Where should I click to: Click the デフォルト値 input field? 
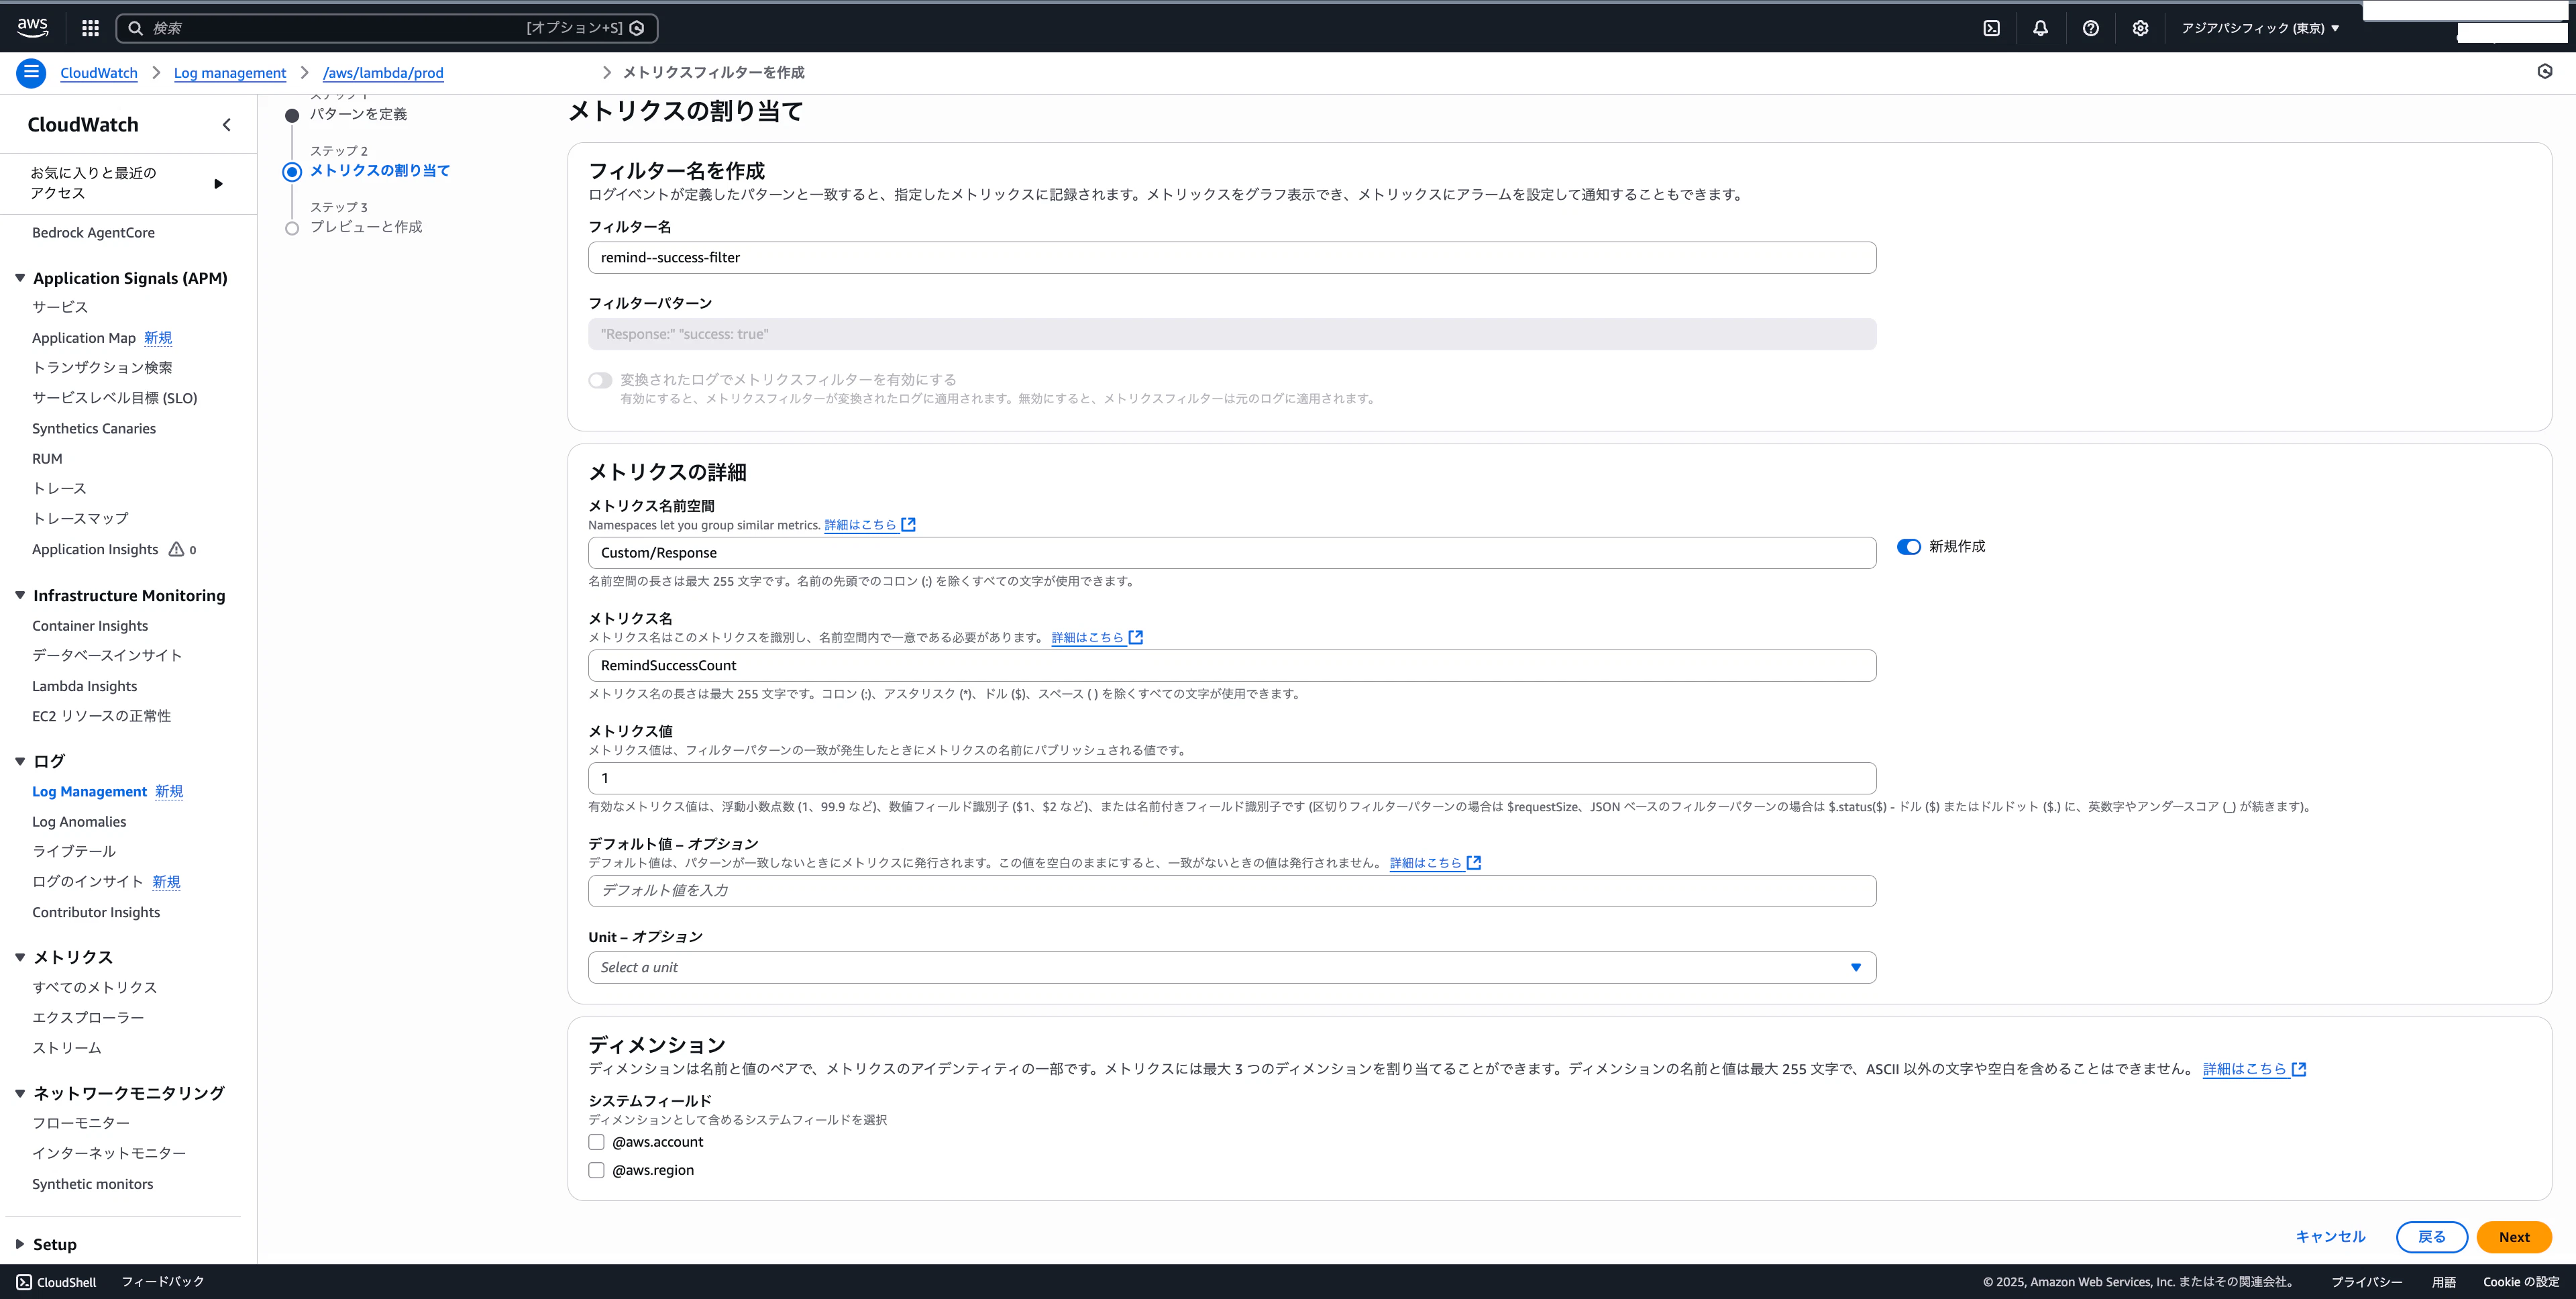(x=1231, y=891)
